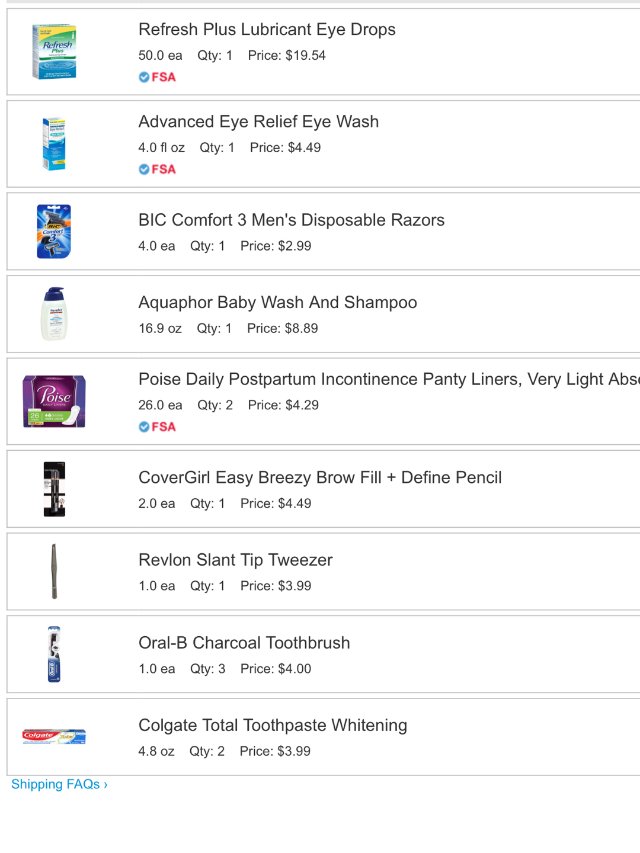Click the Poise panty liners package image

[54, 401]
